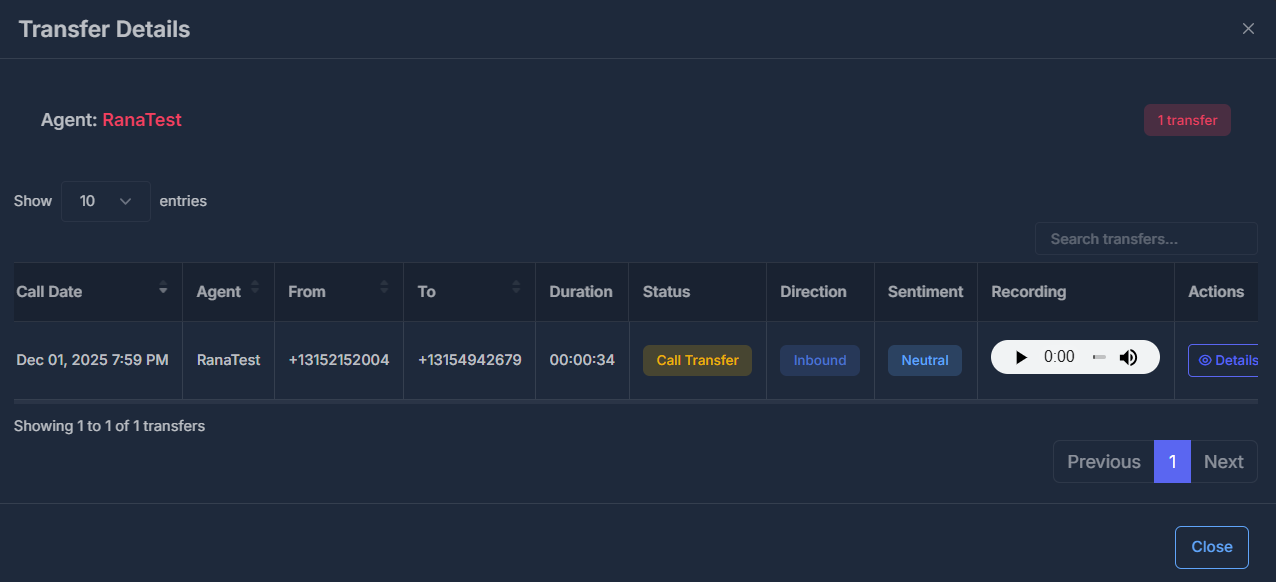Image resolution: width=1276 pixels, height=582 pixels.
Task: Focus the Search transfers input field
Action: 1146,239
